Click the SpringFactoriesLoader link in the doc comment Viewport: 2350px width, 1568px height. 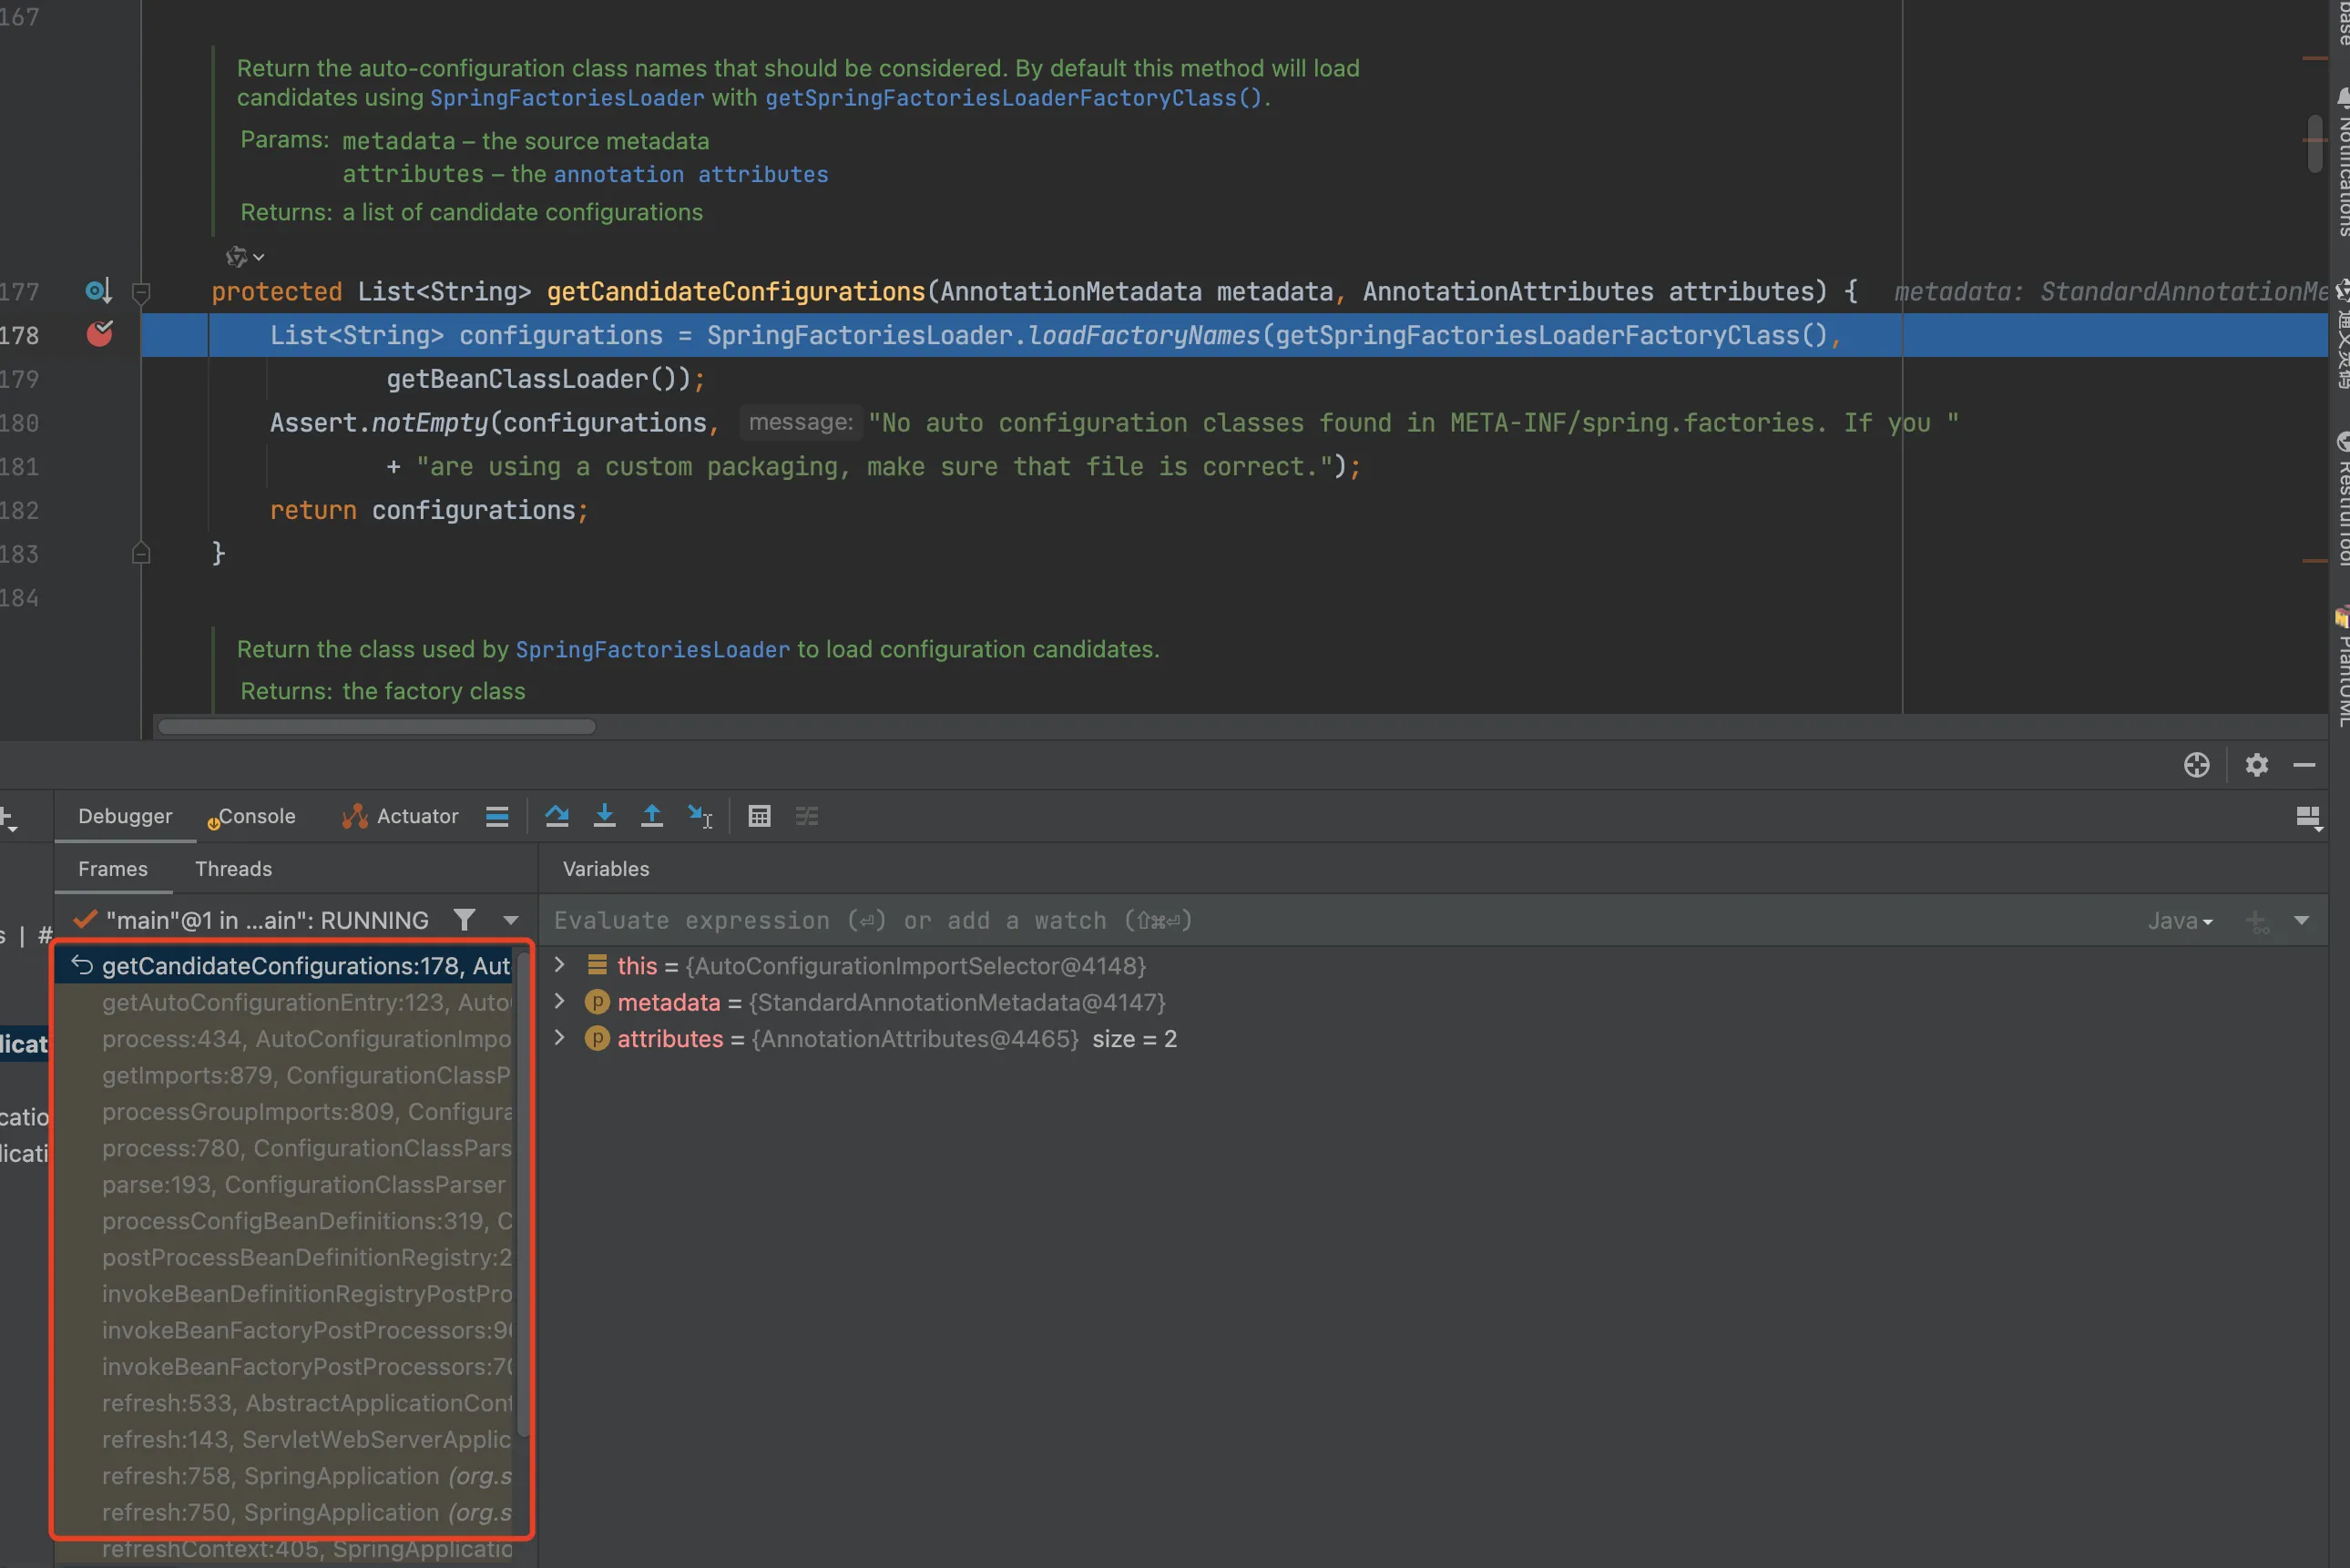[566, 98]
